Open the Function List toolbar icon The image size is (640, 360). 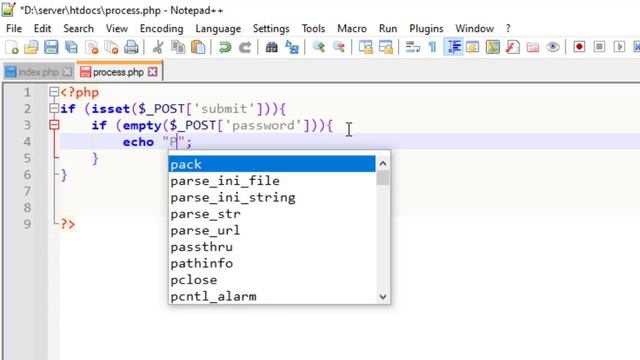pyautogui.click(x=513, y=47)
